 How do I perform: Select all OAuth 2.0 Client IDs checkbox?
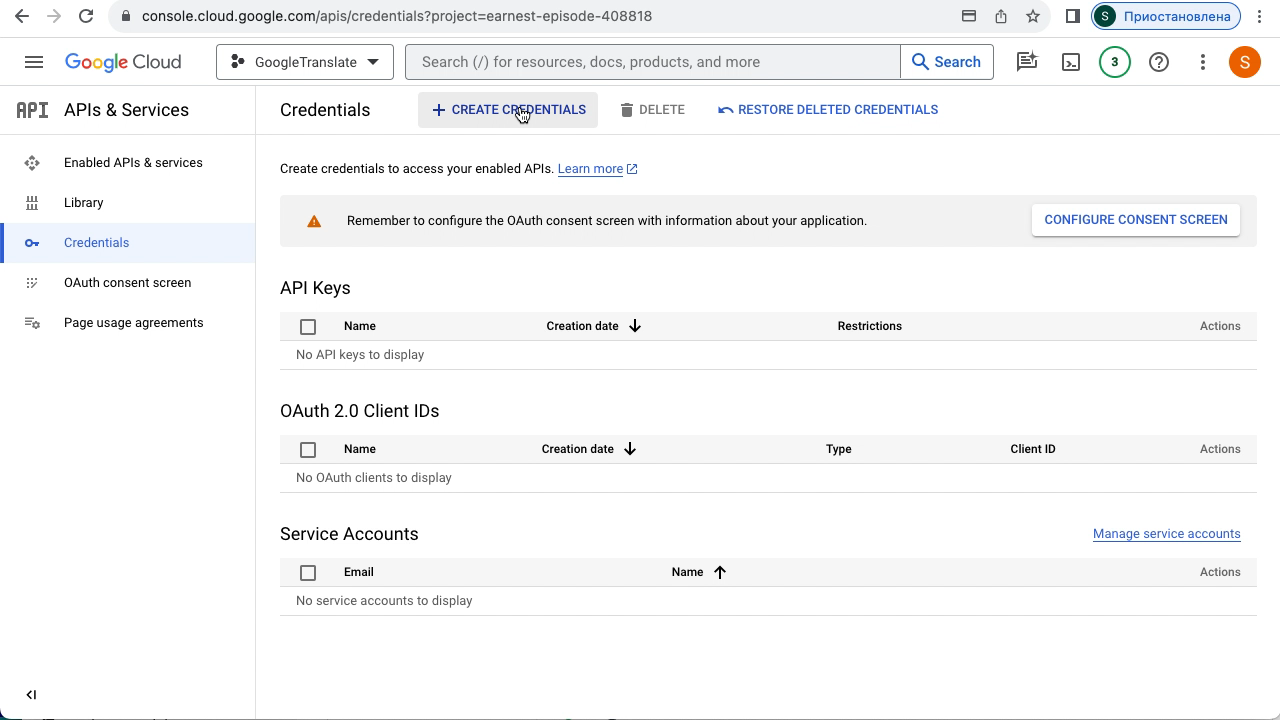pos(308,450)
